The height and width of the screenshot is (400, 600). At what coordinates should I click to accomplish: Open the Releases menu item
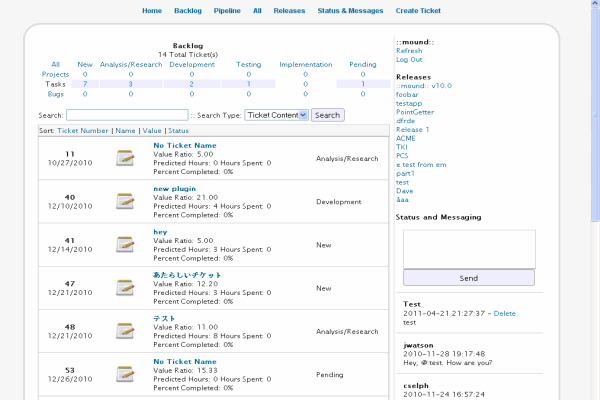[x=289, y=11]
